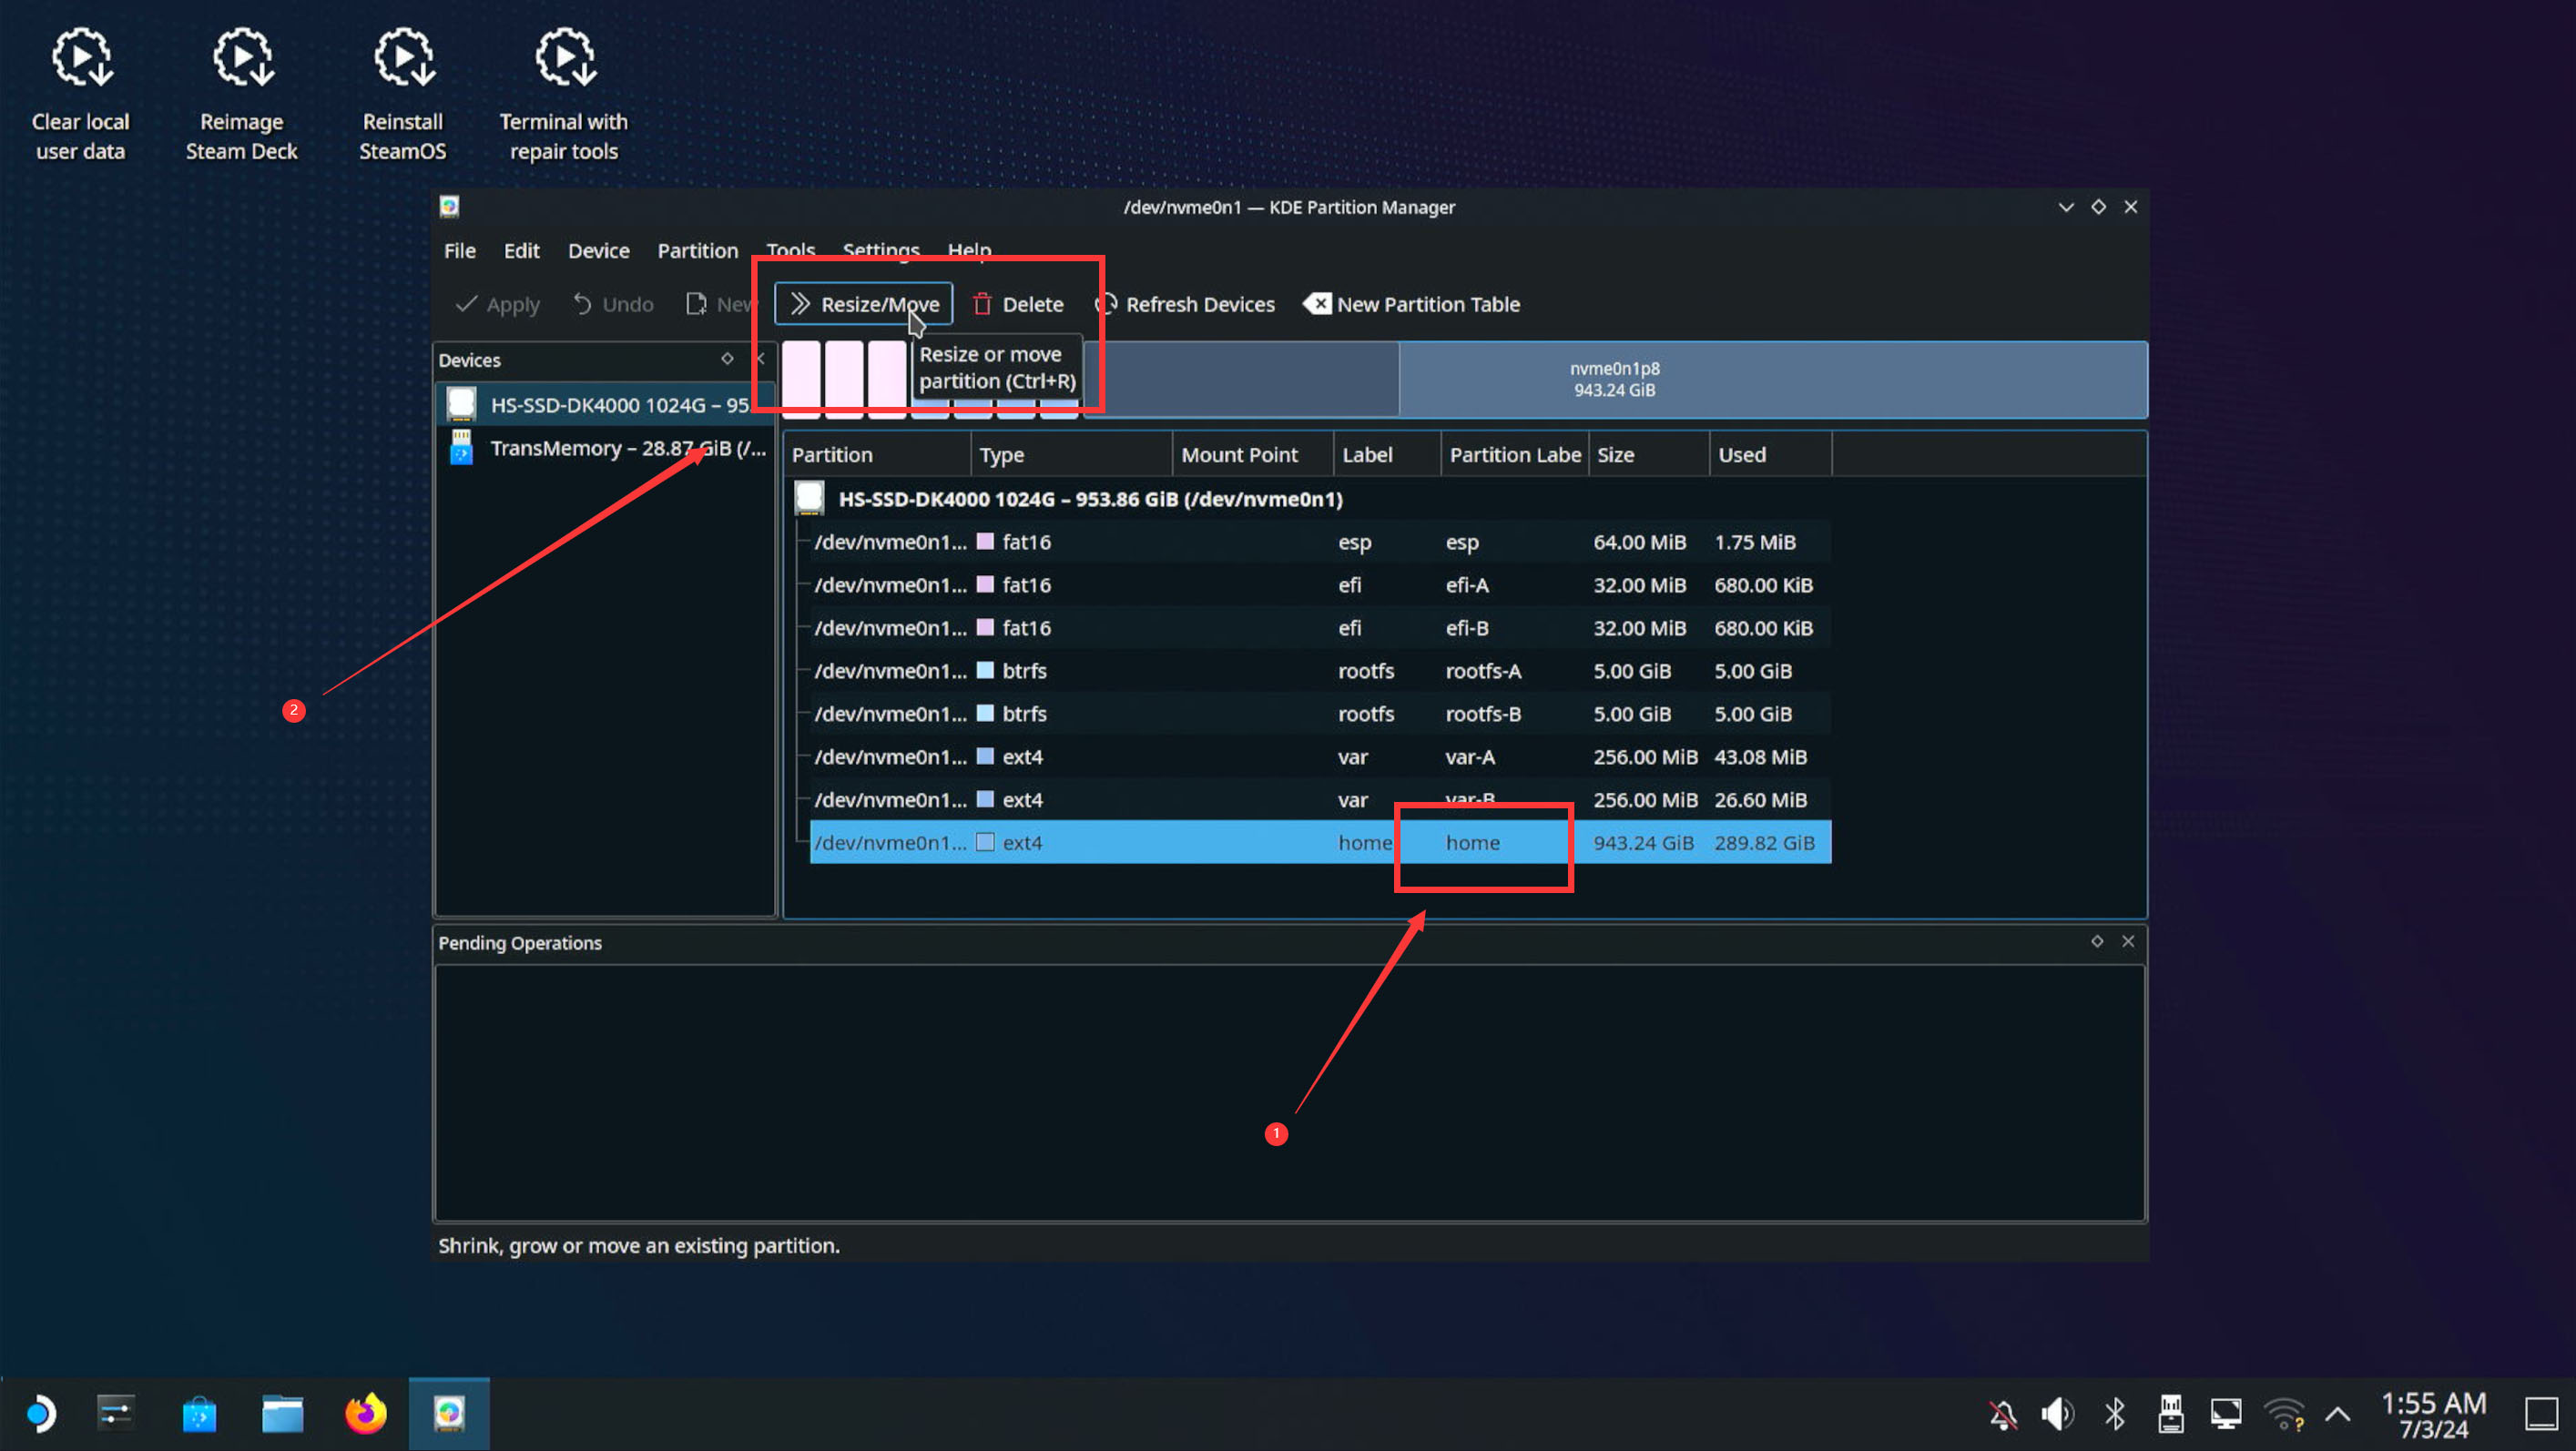Expand hidden system tray icons arrow
Screen dimensions: 2576x1451
2338,1413
